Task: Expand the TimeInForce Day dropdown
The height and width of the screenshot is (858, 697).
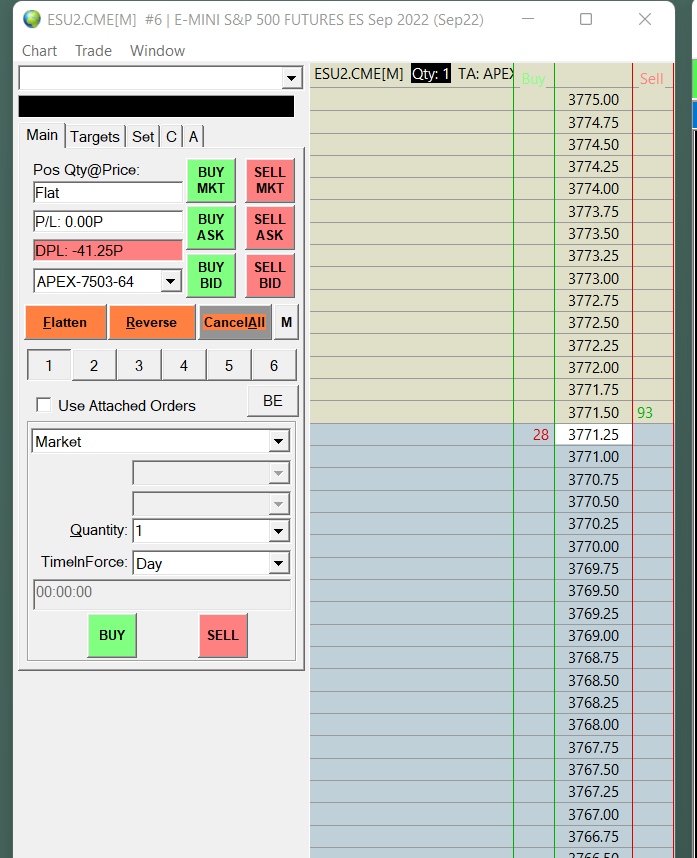Action: click(279, 563)
